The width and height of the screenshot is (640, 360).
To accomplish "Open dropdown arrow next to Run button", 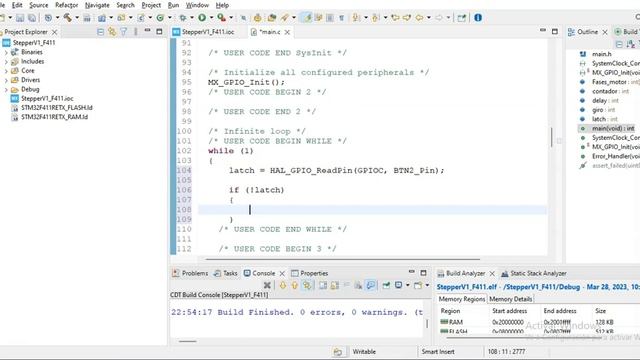I will [x=211, y=18].
